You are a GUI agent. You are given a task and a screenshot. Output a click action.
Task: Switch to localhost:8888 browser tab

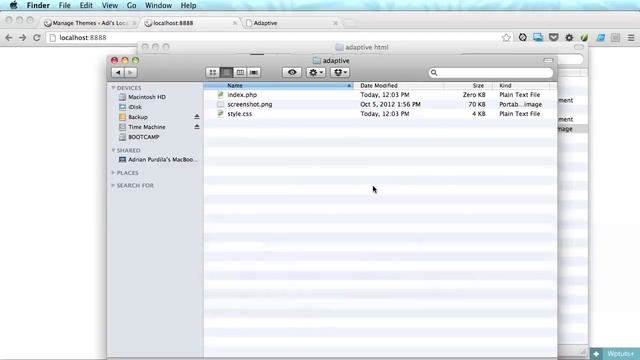click(190, 23)
